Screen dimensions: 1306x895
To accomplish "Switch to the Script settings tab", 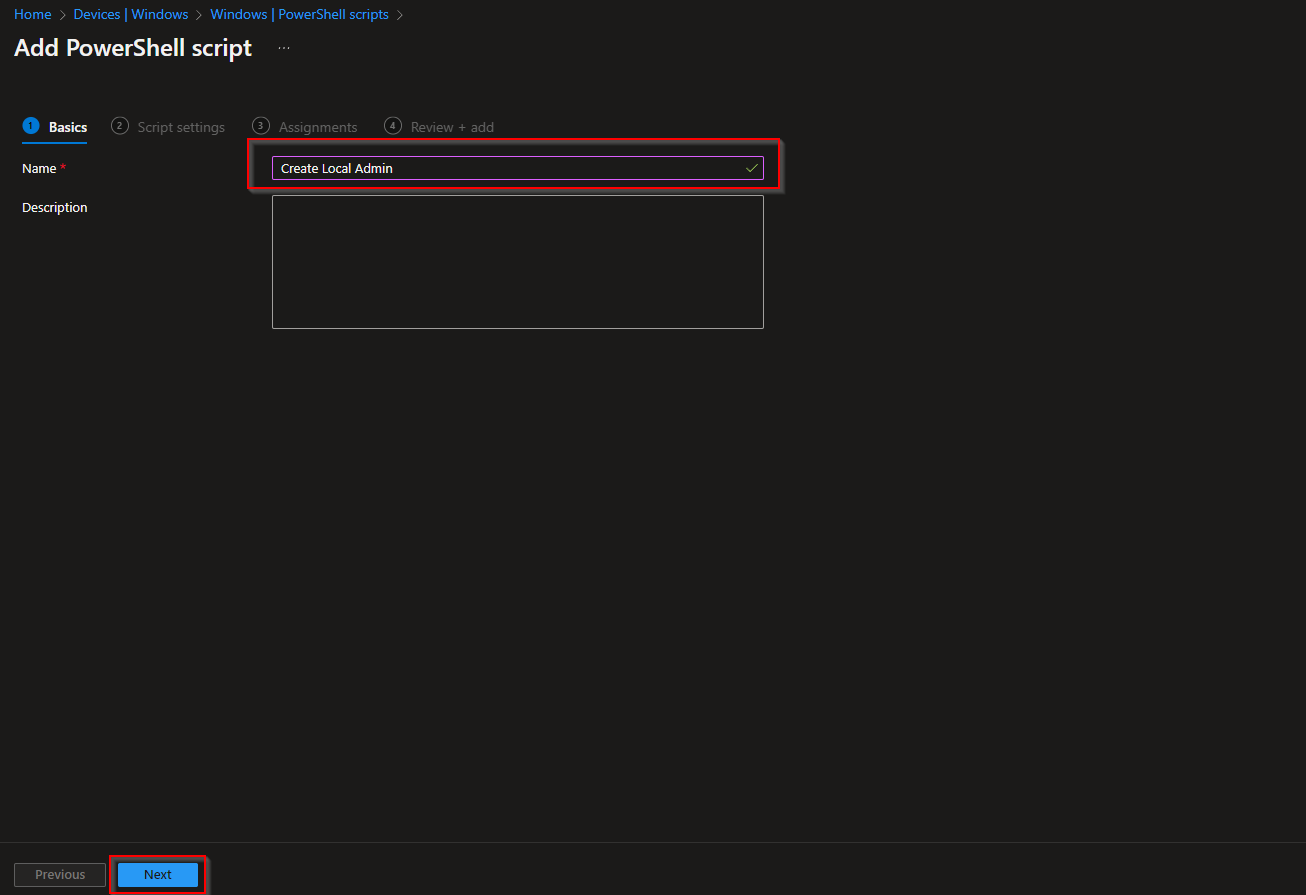I will 182,127.
